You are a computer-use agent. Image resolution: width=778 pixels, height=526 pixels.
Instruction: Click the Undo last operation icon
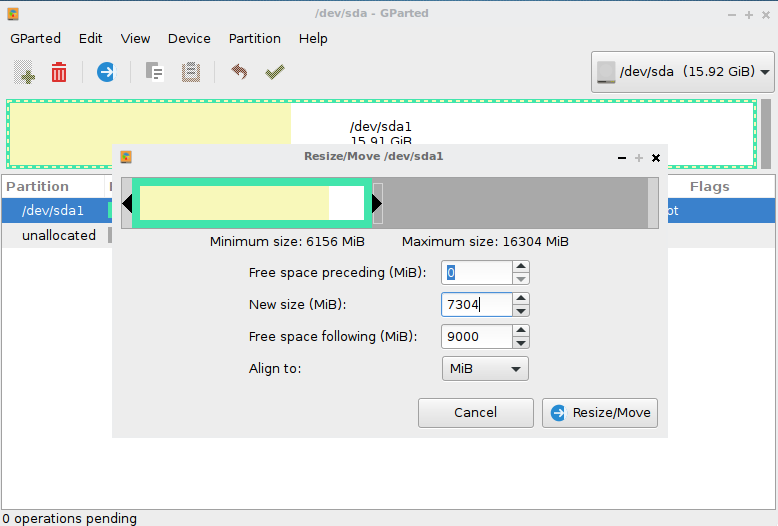click(x=239, y=72)
